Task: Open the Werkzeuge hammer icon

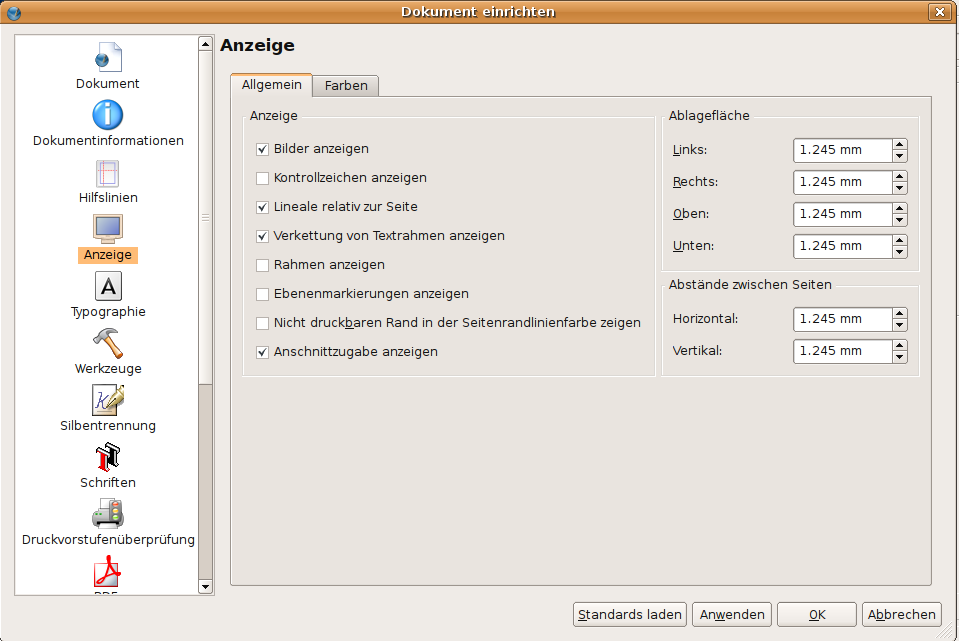Action: [108, 344]
